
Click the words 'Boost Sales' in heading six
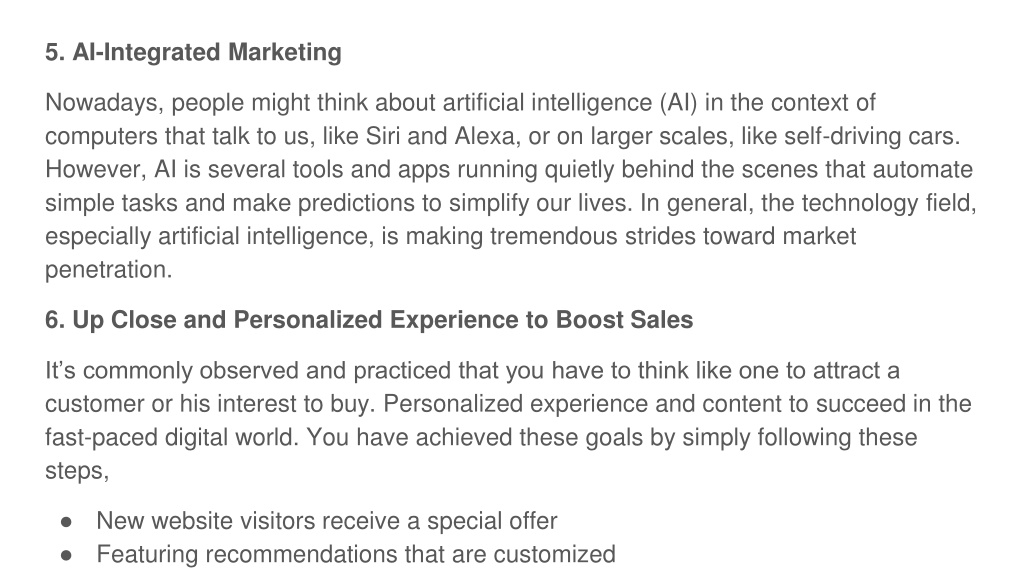point(624,320)
